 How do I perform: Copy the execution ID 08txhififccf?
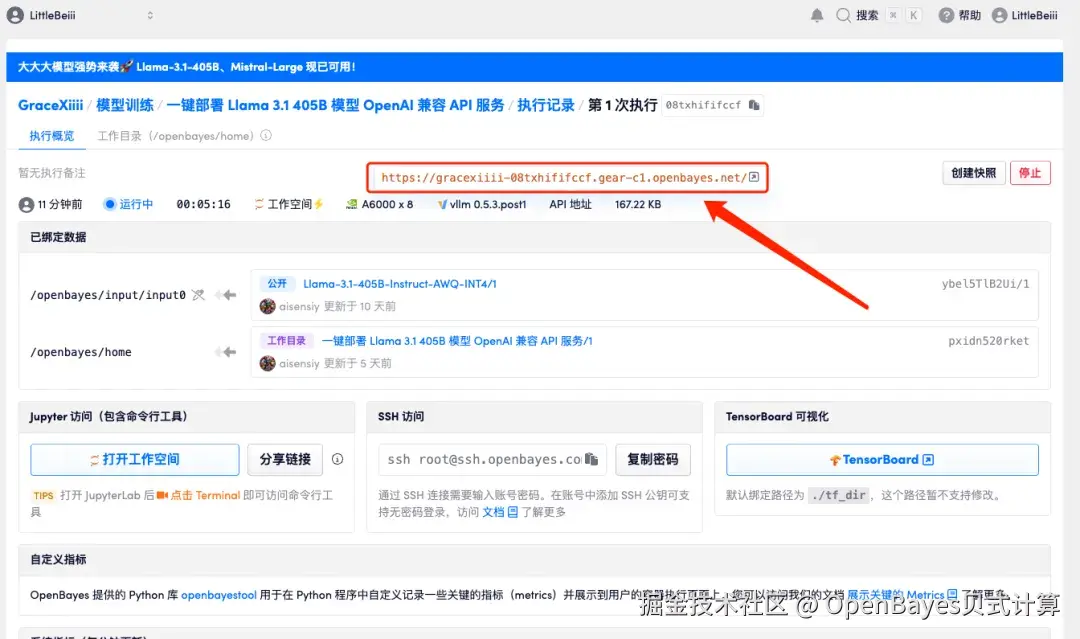click(x=754, y=105)
